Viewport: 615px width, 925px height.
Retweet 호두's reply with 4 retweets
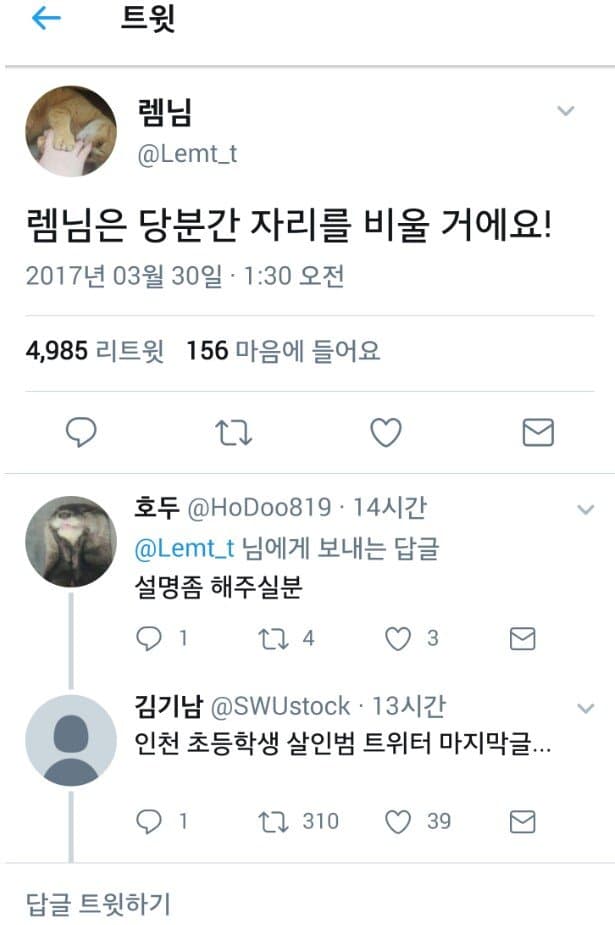[272, 638]
